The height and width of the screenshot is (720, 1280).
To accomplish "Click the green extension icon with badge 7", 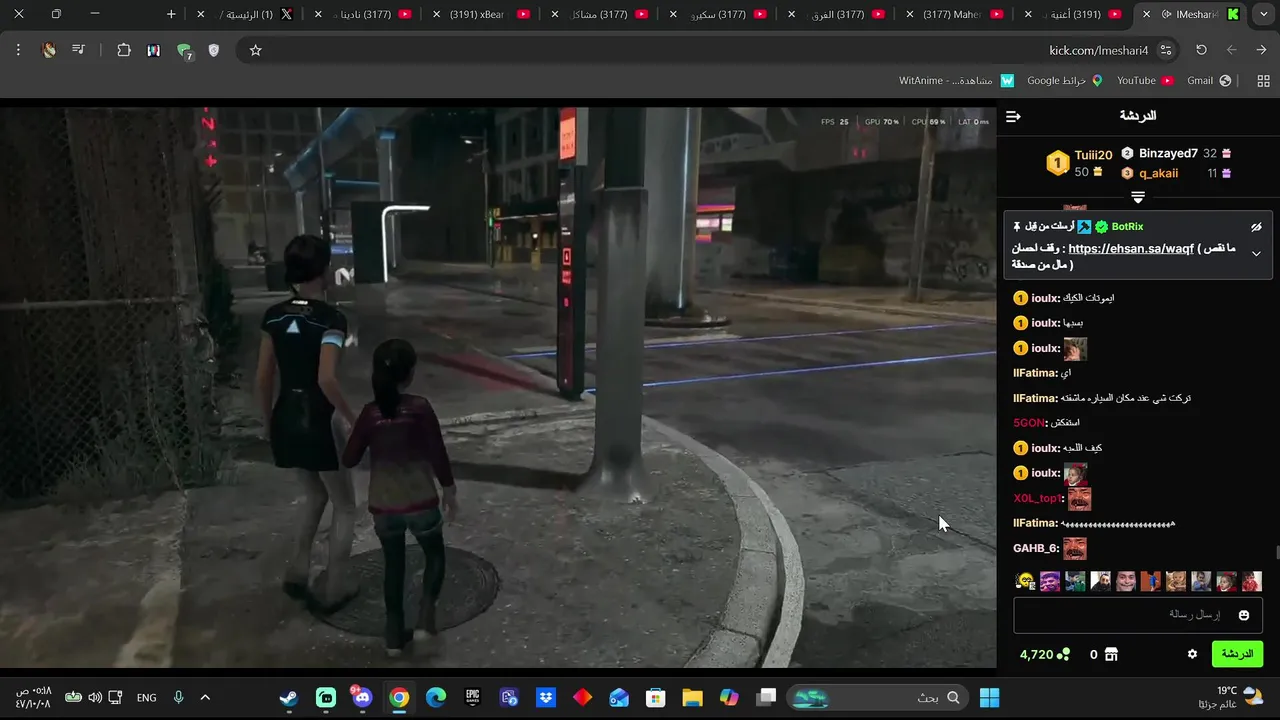I will pyautogui.click(x=184, y=51).
